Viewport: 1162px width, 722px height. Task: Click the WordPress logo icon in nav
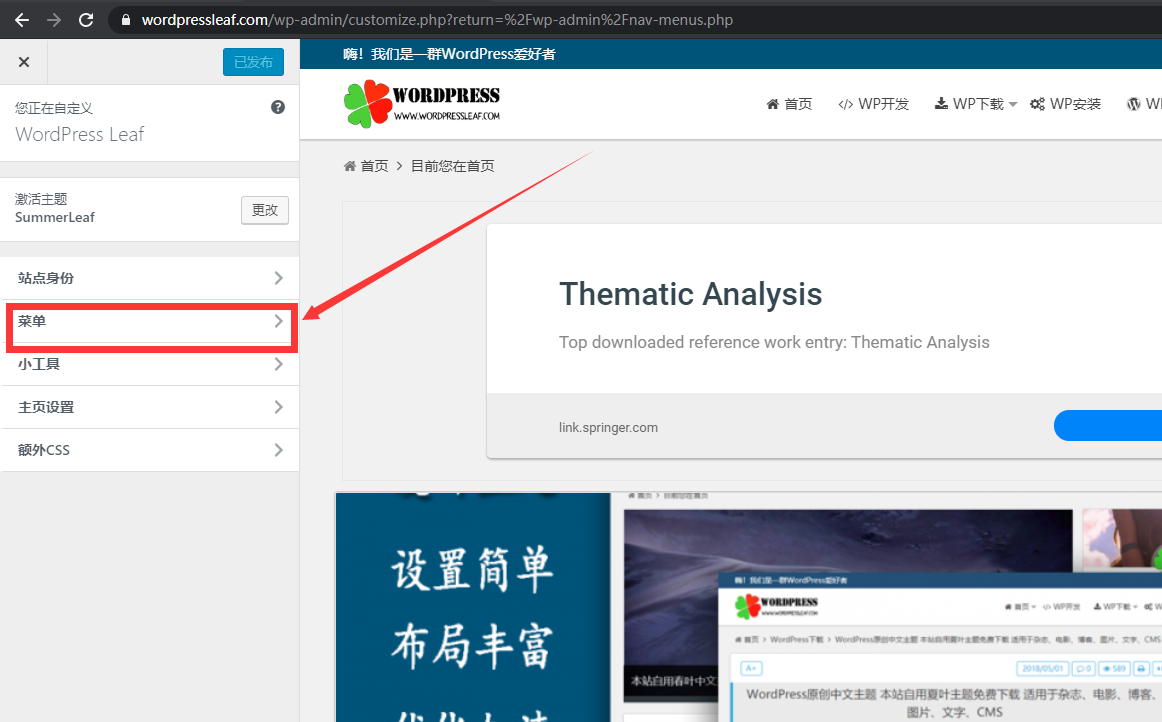point(1134,104)
